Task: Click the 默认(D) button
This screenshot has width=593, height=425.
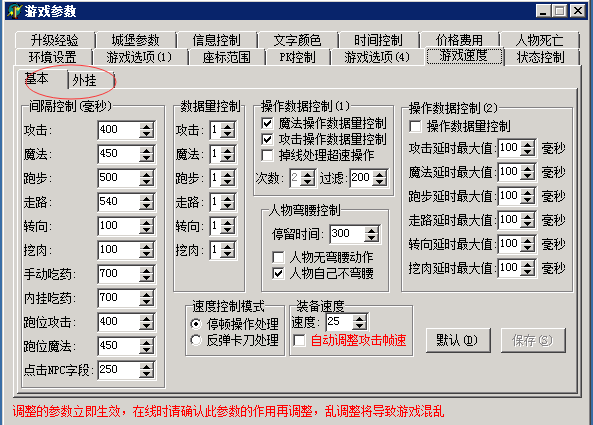Action: click(x=458, y=340)
